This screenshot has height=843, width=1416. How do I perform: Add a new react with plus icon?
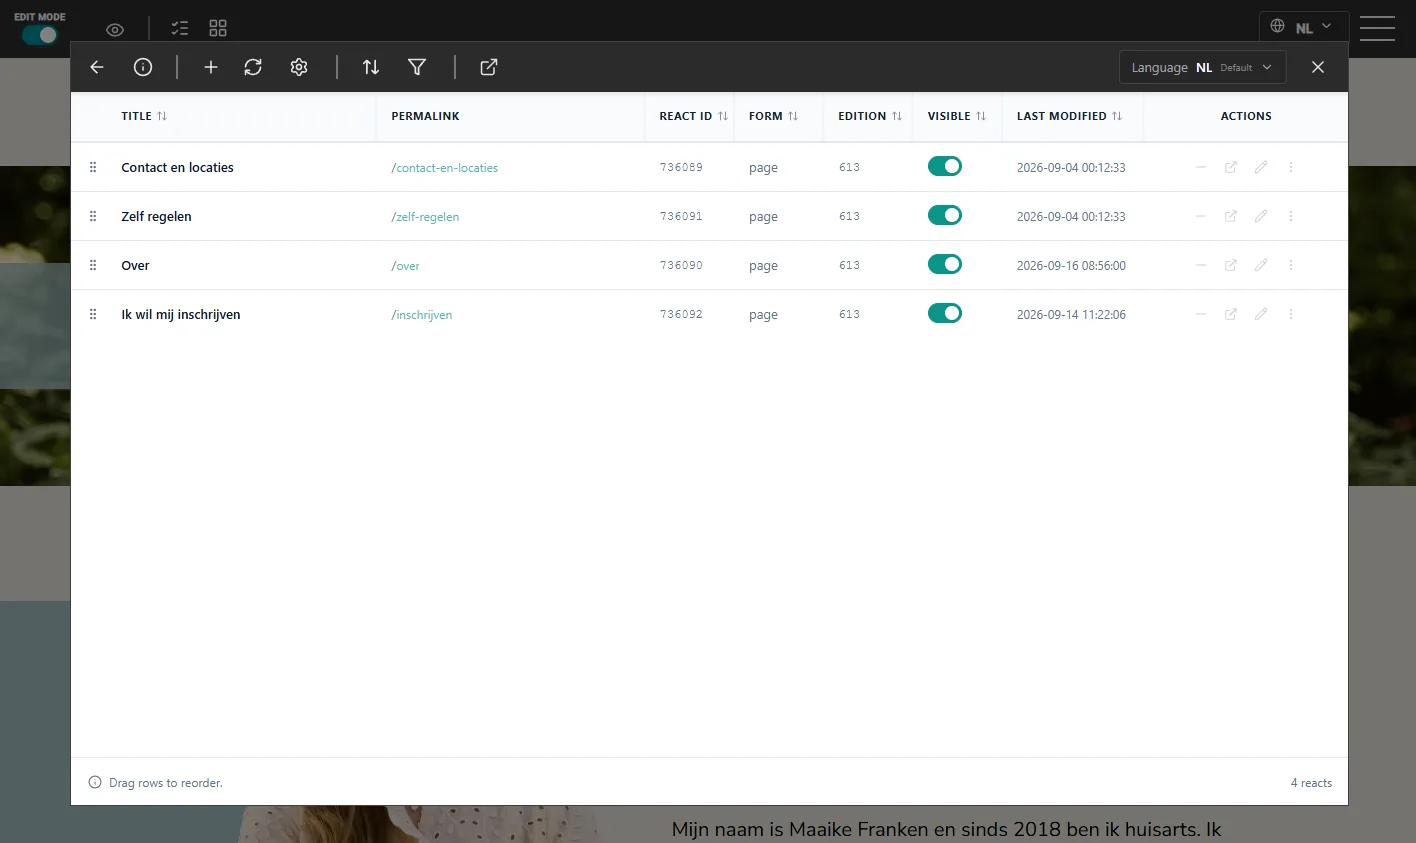click(x=211, y=67)
